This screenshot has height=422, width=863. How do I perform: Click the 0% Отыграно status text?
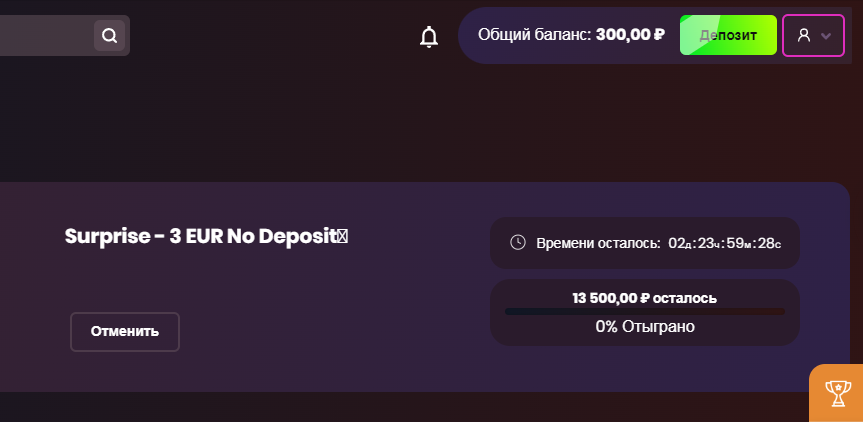(x=644, y=326)
